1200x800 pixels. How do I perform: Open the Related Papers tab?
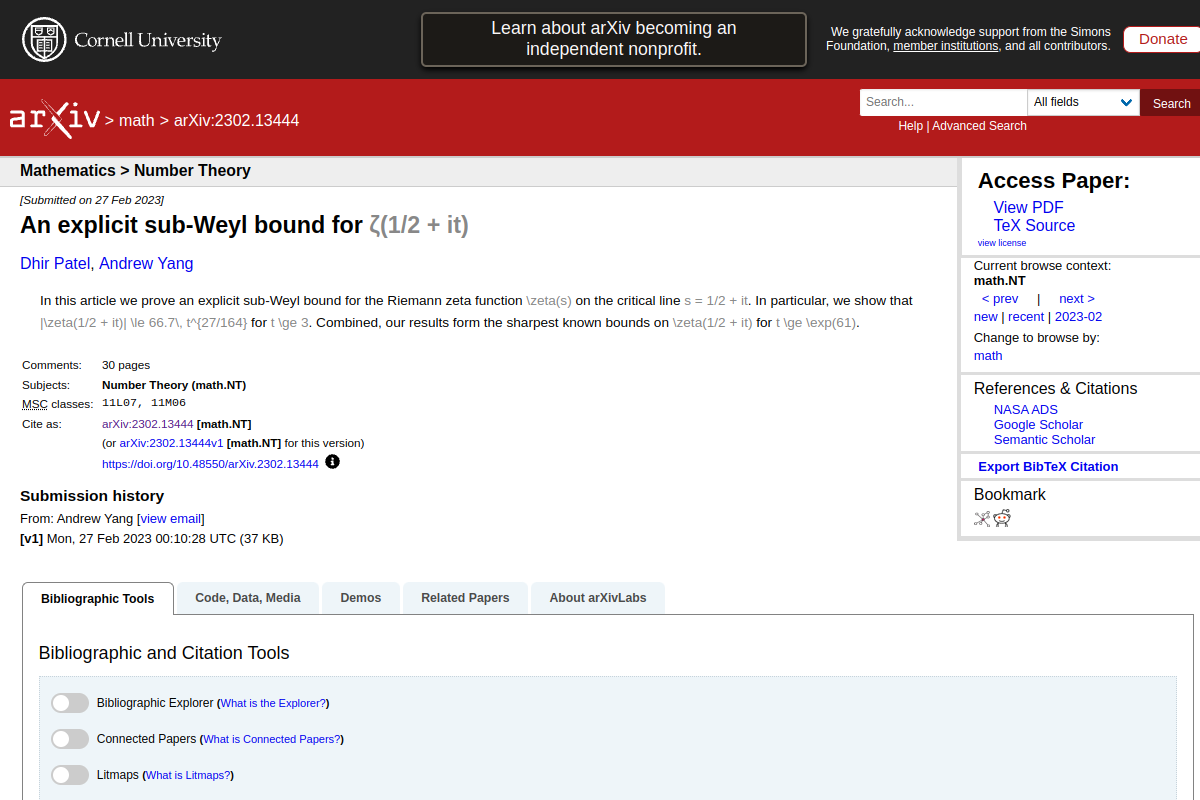465,598
